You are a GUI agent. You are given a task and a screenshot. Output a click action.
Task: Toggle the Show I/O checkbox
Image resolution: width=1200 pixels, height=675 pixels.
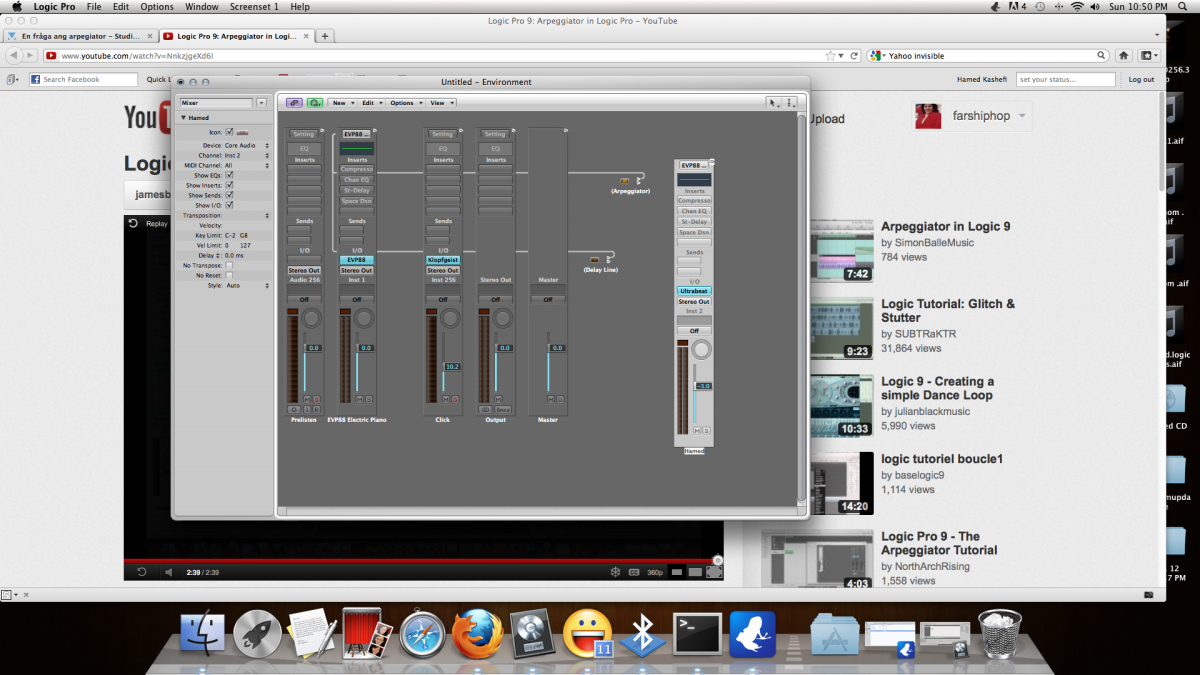[x=229, y=205]
